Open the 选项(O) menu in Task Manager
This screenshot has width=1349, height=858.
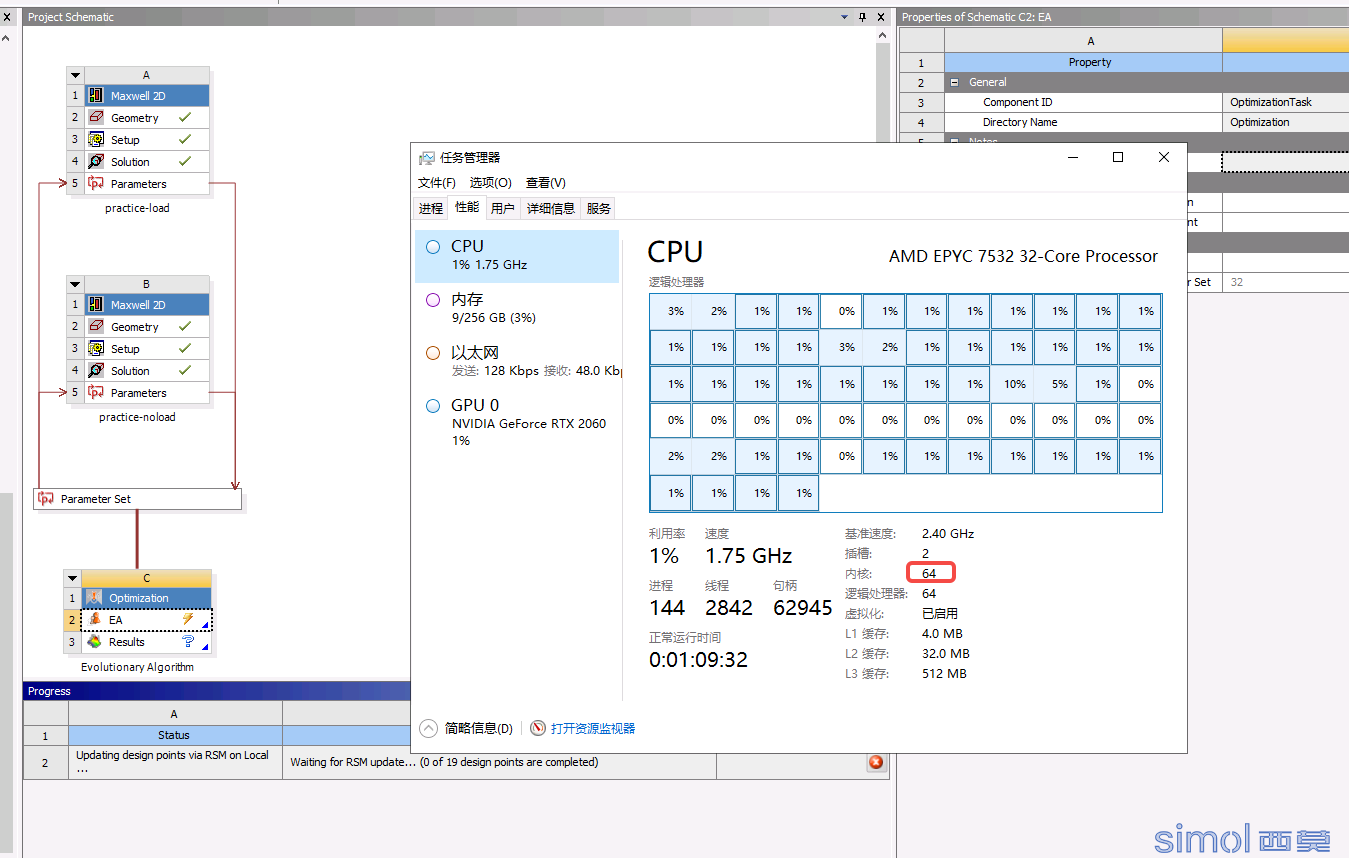[x=491, y=183]
